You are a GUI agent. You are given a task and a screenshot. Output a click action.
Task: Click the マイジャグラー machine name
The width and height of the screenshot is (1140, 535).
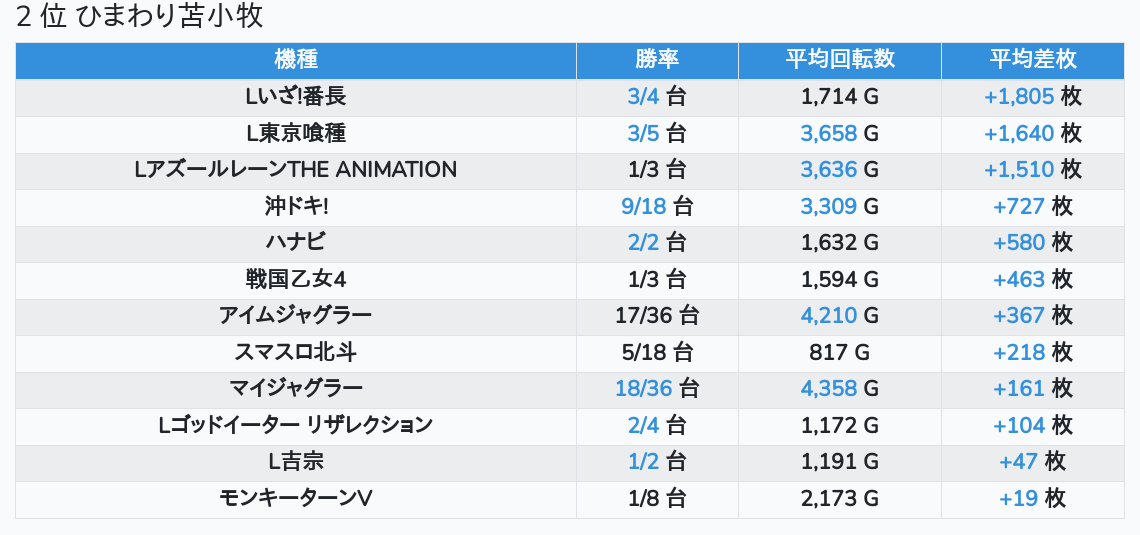pos(295,388)
